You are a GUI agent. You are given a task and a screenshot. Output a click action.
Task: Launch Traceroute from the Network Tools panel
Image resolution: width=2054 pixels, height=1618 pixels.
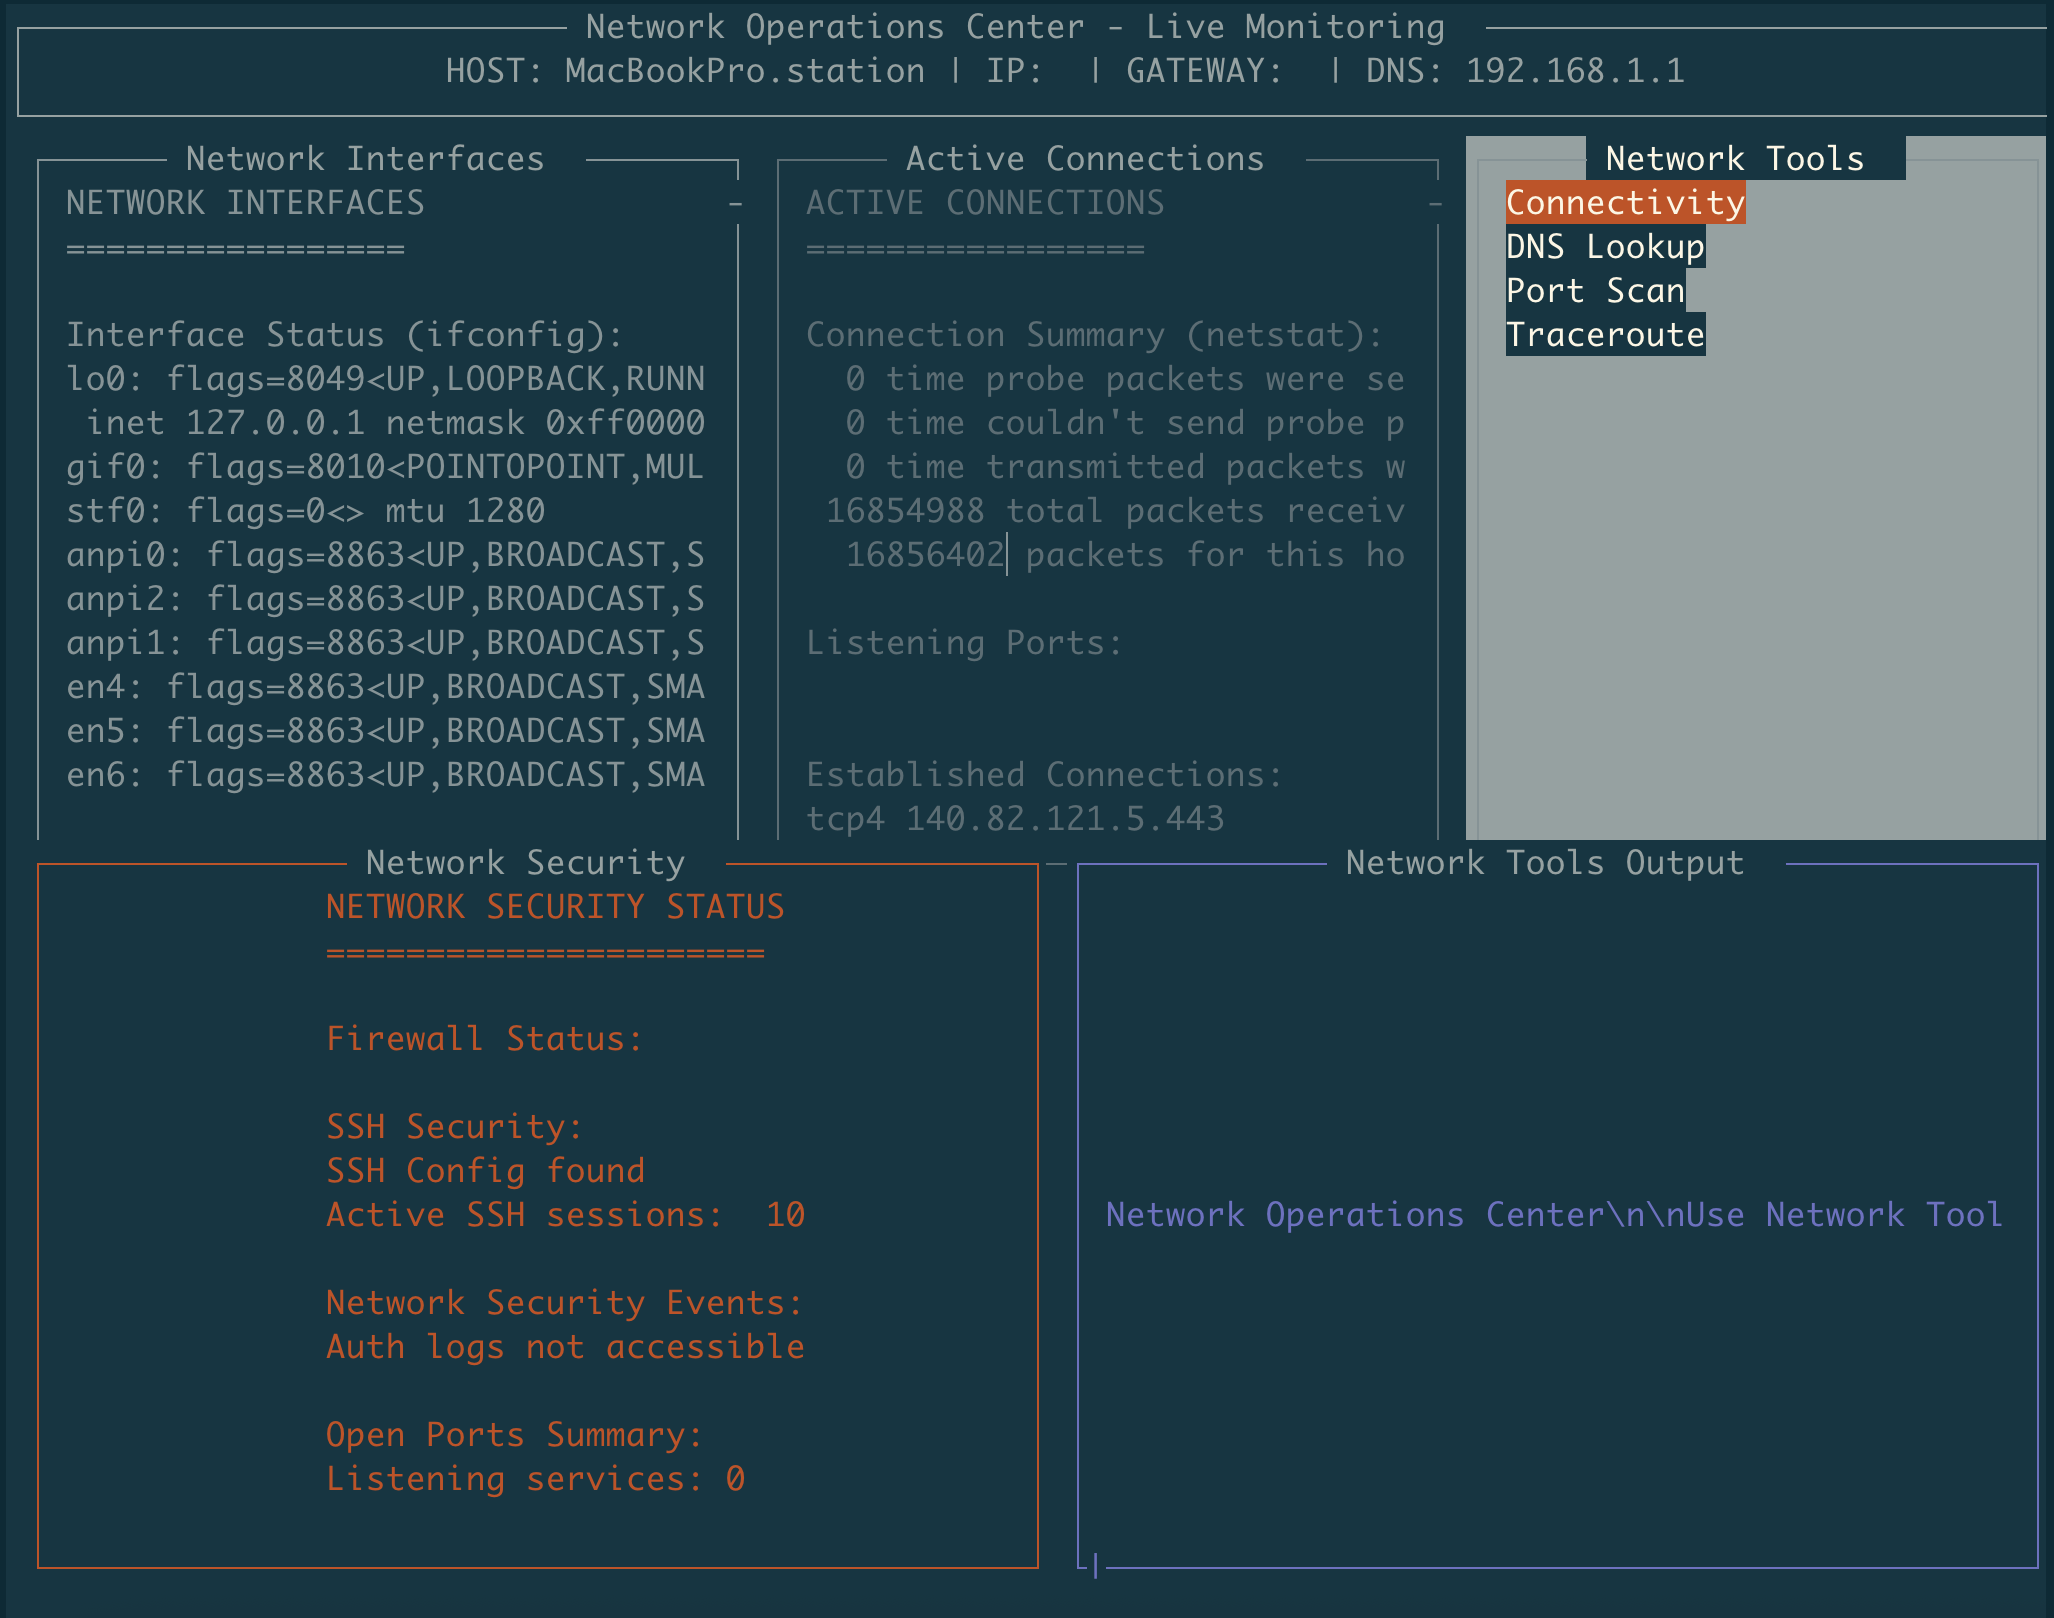(1604, 334)
